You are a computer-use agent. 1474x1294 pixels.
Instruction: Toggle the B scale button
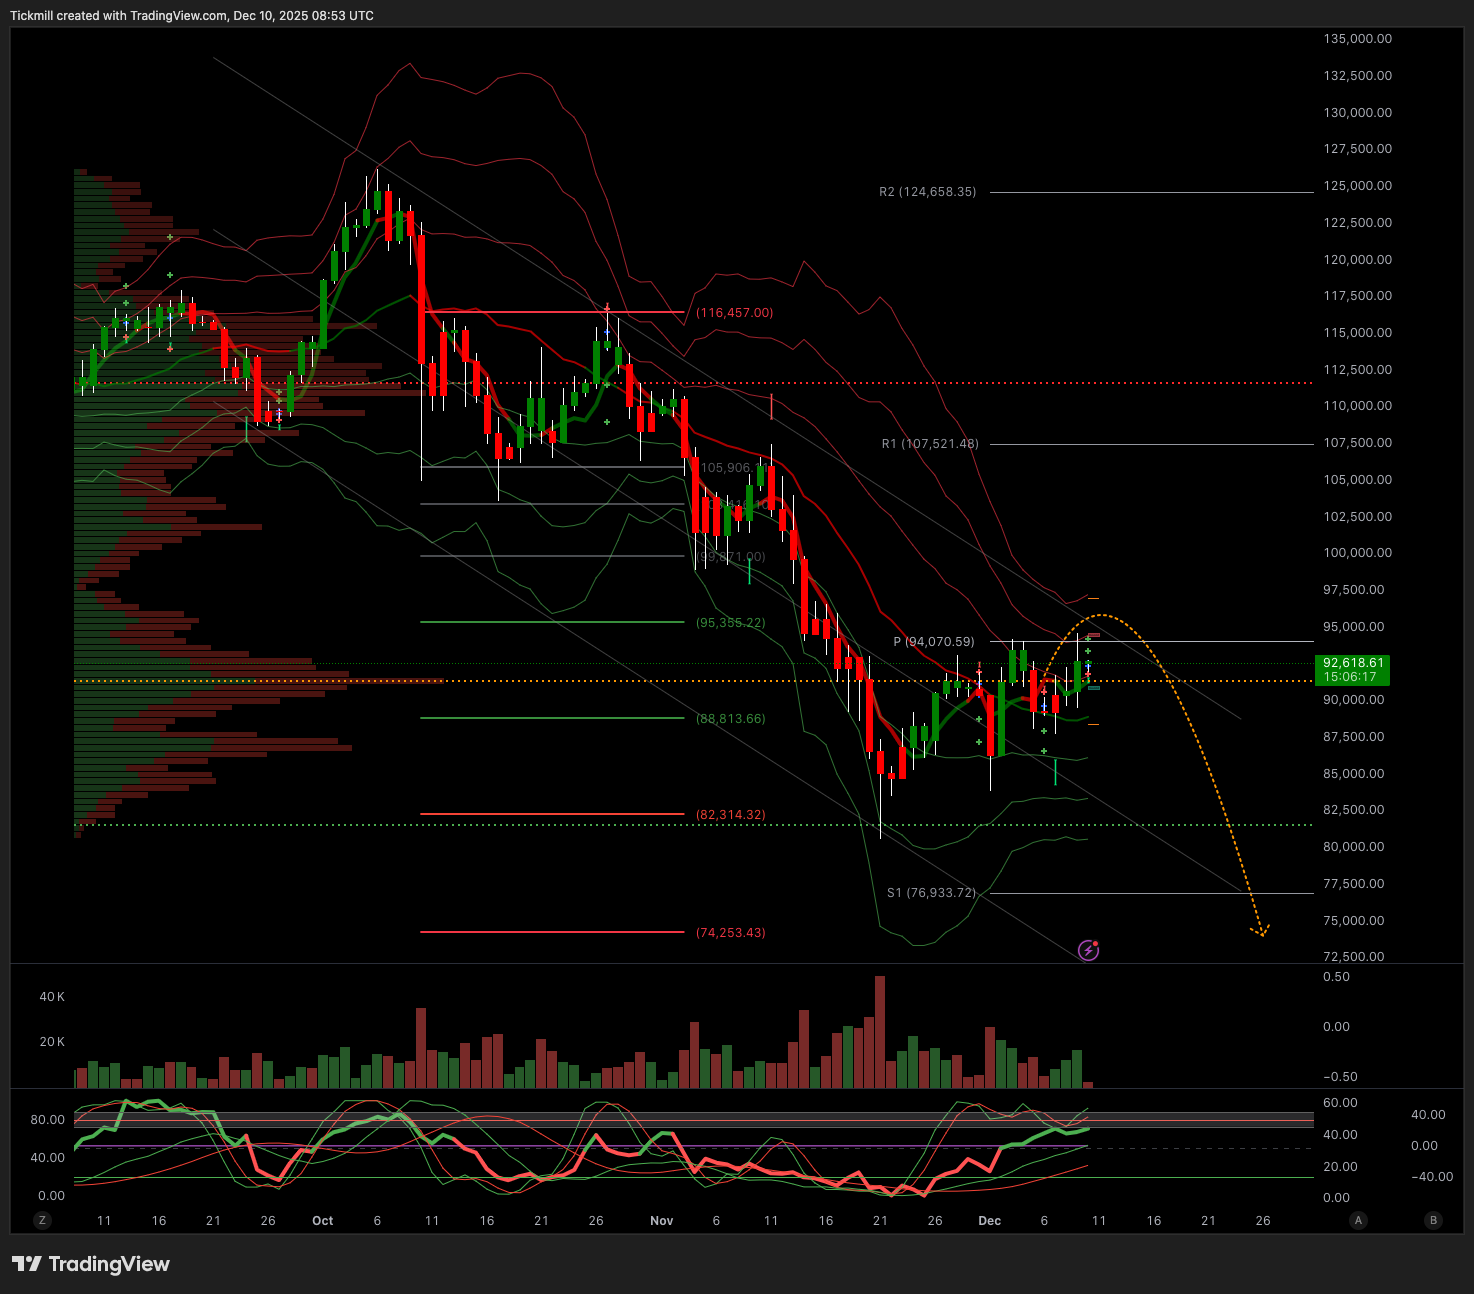pyautogui.click(x=1434, y=1220)
